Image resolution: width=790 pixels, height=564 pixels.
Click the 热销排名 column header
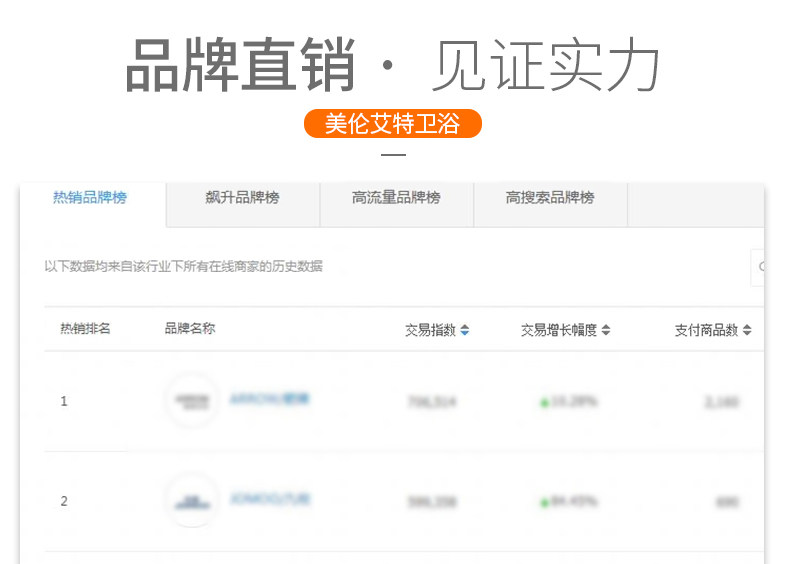coord(85,329)
